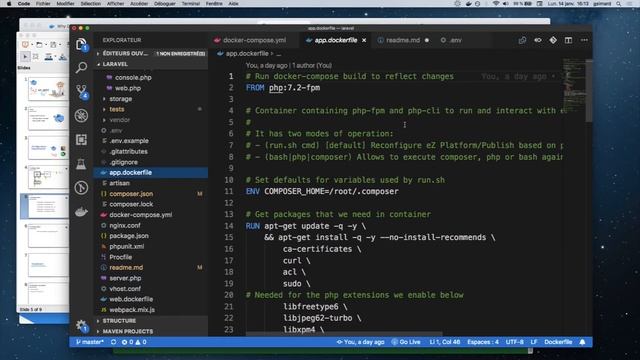
Task: Click the diamond-shaped GitLens icon in the toolbar
Action: [553, 40]
